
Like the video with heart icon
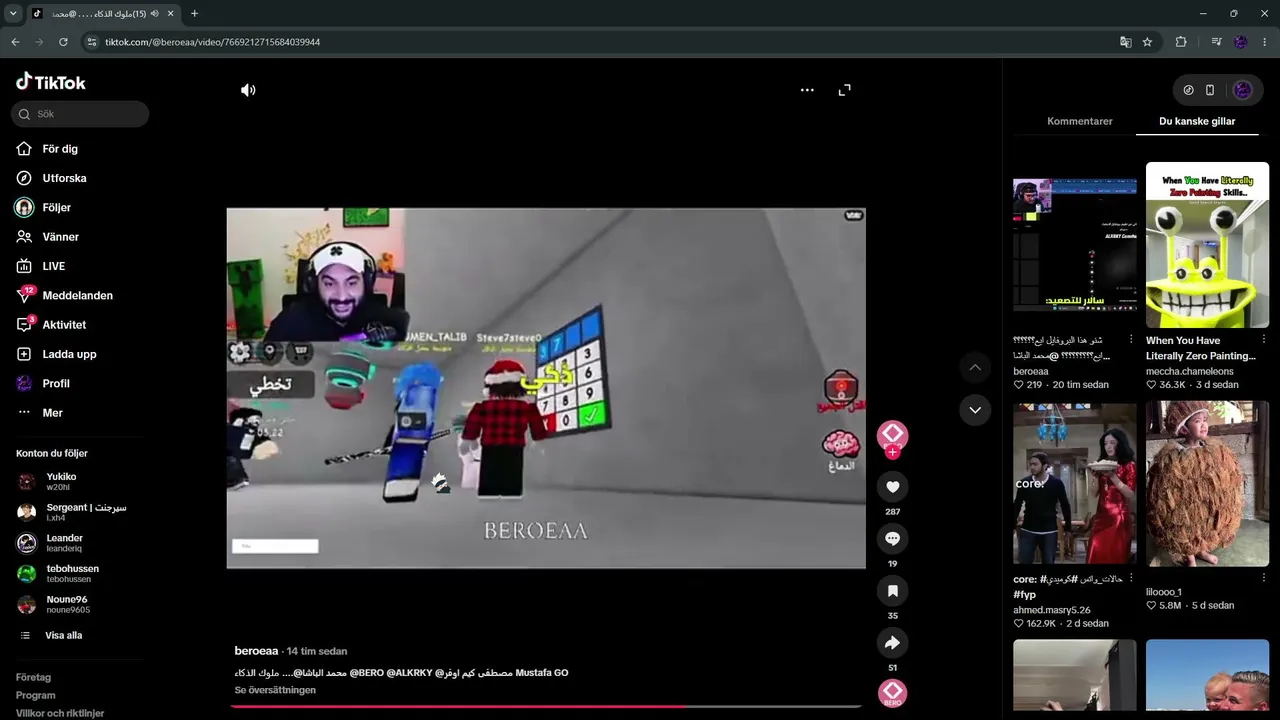(893, 487)
